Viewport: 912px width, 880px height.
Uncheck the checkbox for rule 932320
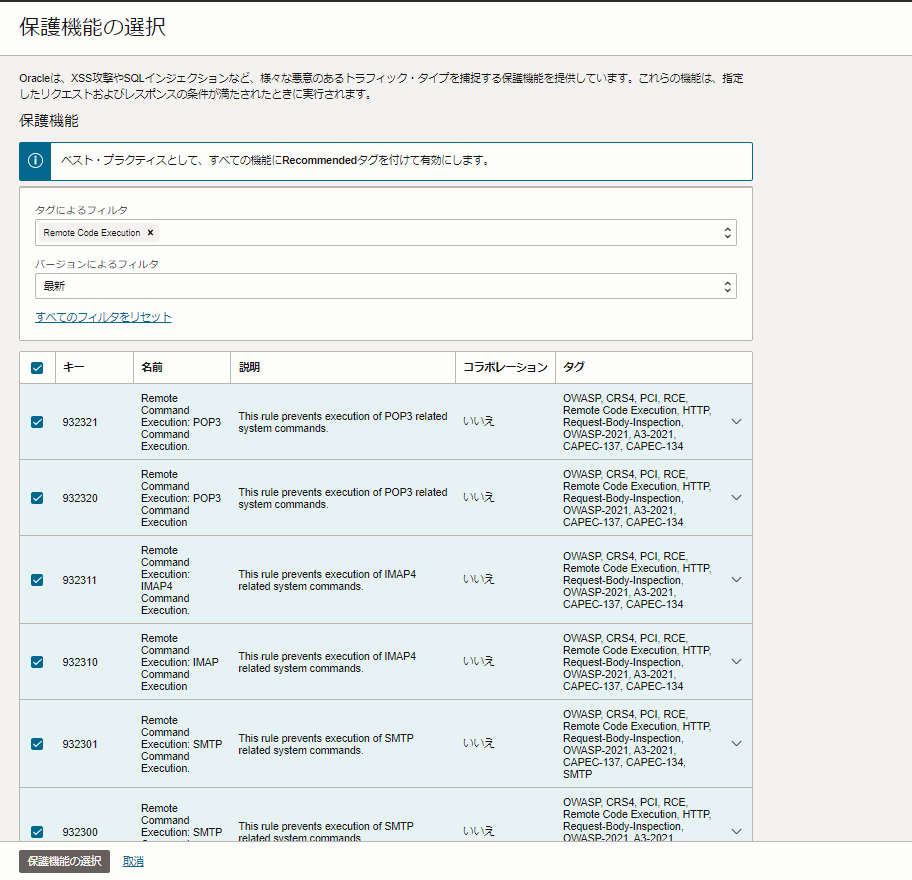tap(37, 498)
